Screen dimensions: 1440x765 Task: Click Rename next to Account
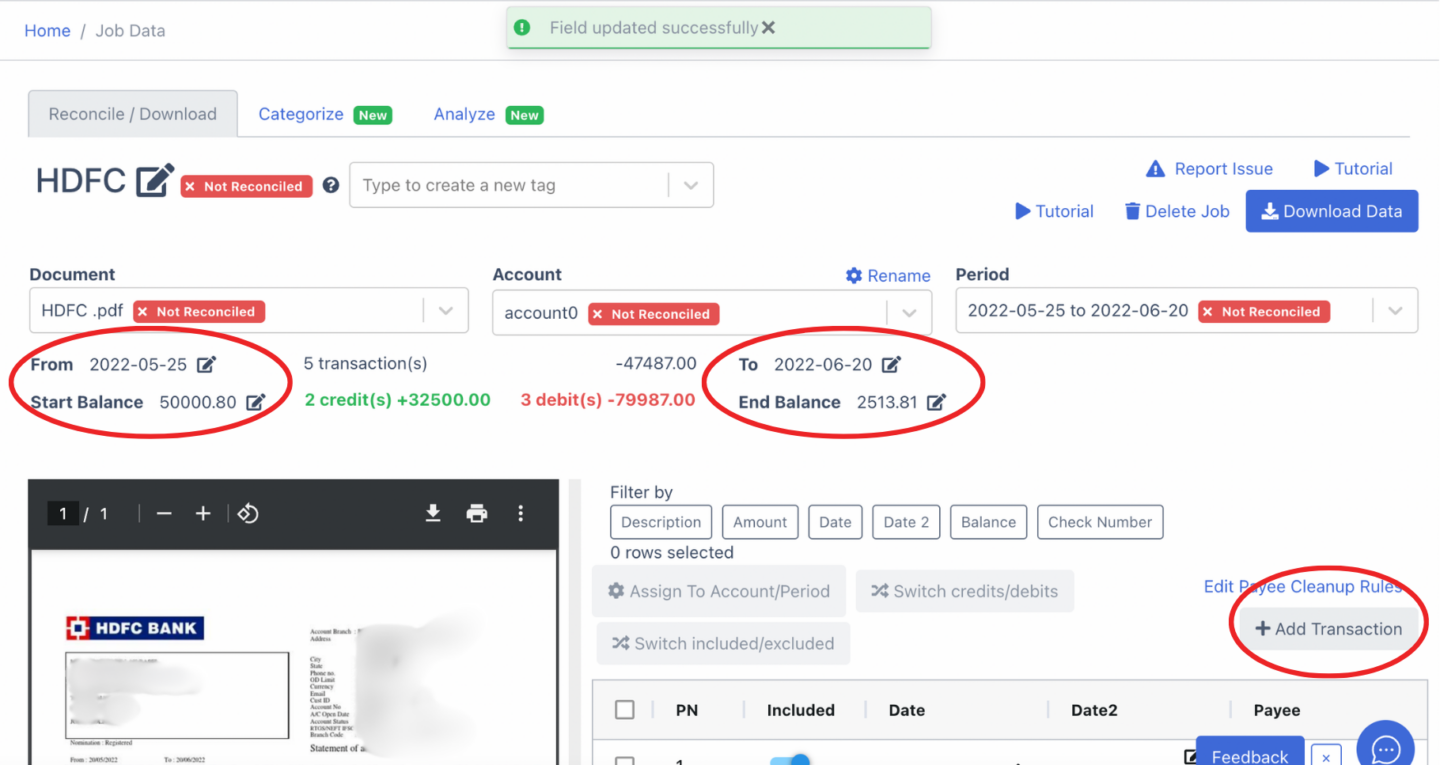click(888, 275)
